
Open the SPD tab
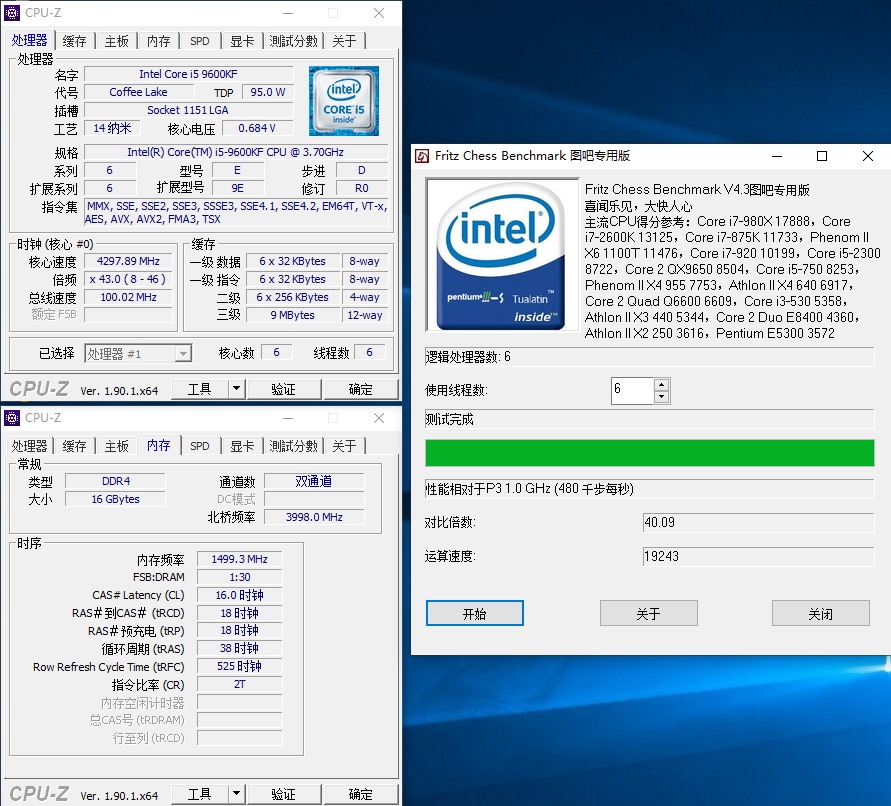[x=199, y=41]
